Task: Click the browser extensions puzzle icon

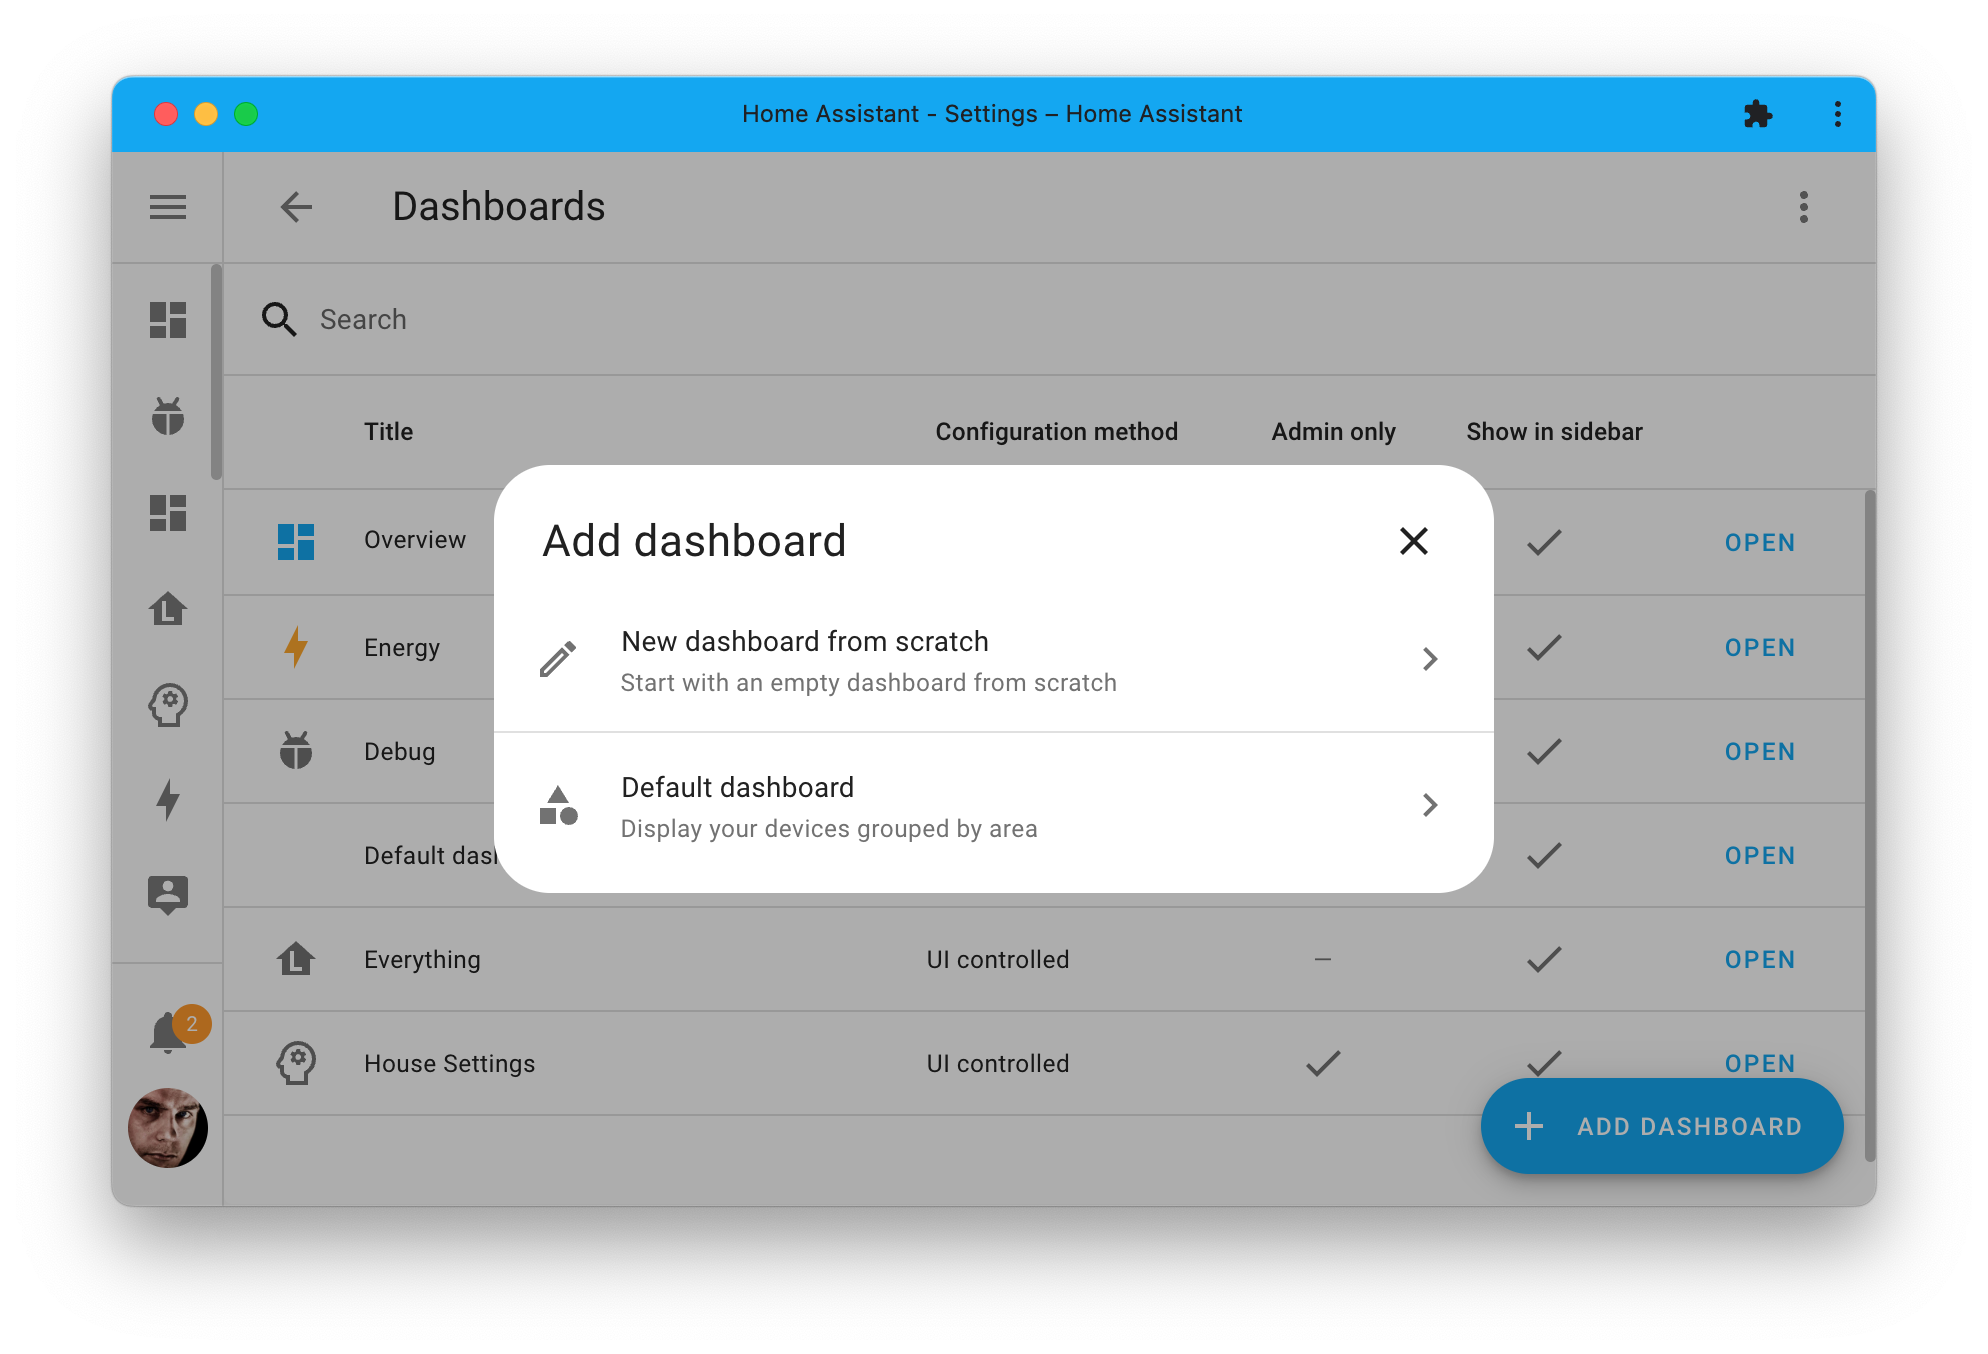Action: point(1759,114)
